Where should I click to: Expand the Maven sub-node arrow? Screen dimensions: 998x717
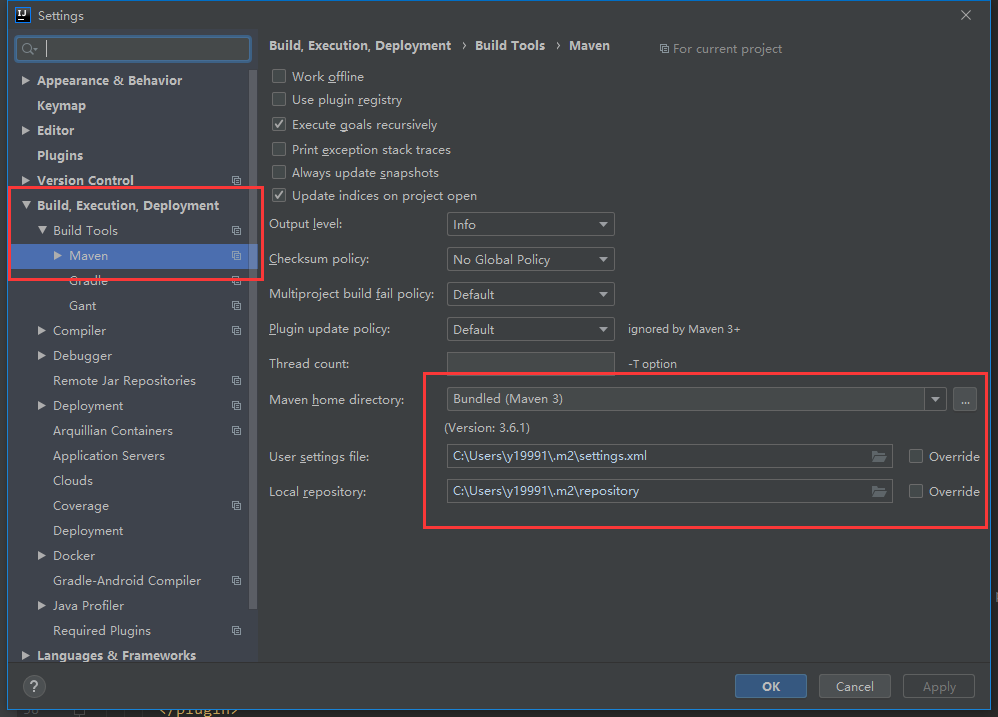[58, 255]
